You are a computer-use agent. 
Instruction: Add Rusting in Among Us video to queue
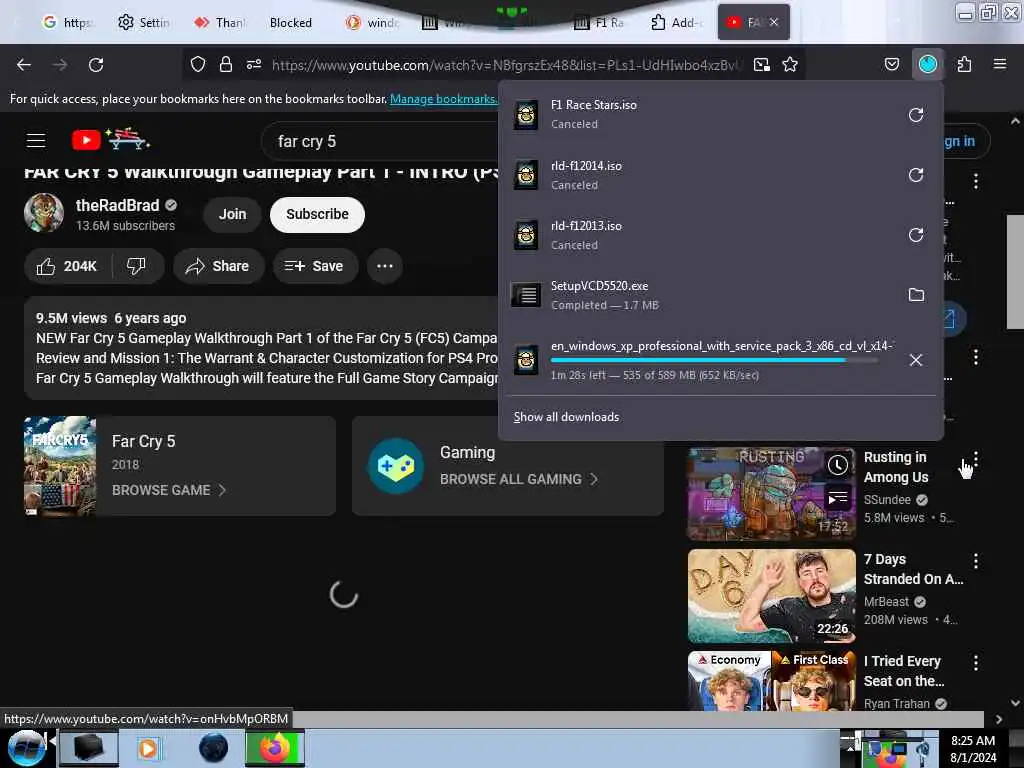point(838,499)
